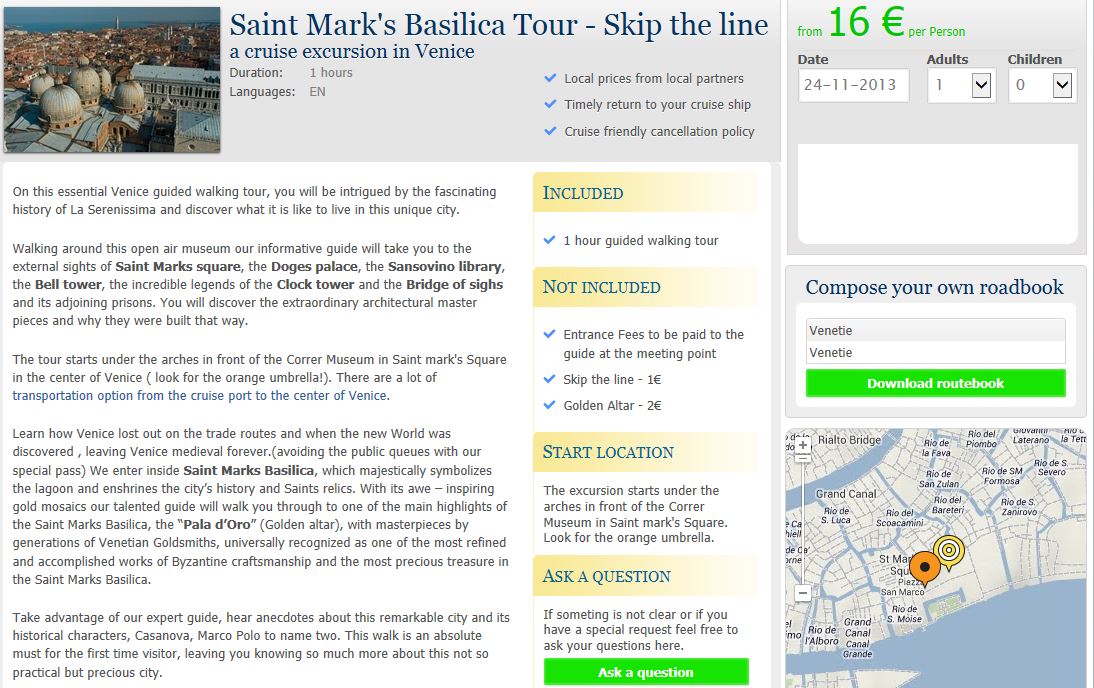This screenshot has height=688, width=1094.
Task: Click the checkmark beside 1 hour guided walking tour
Action: tap(549, 240)
